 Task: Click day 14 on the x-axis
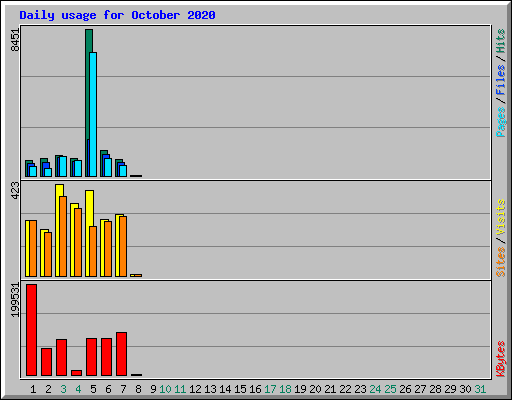(x=225, y=389)
